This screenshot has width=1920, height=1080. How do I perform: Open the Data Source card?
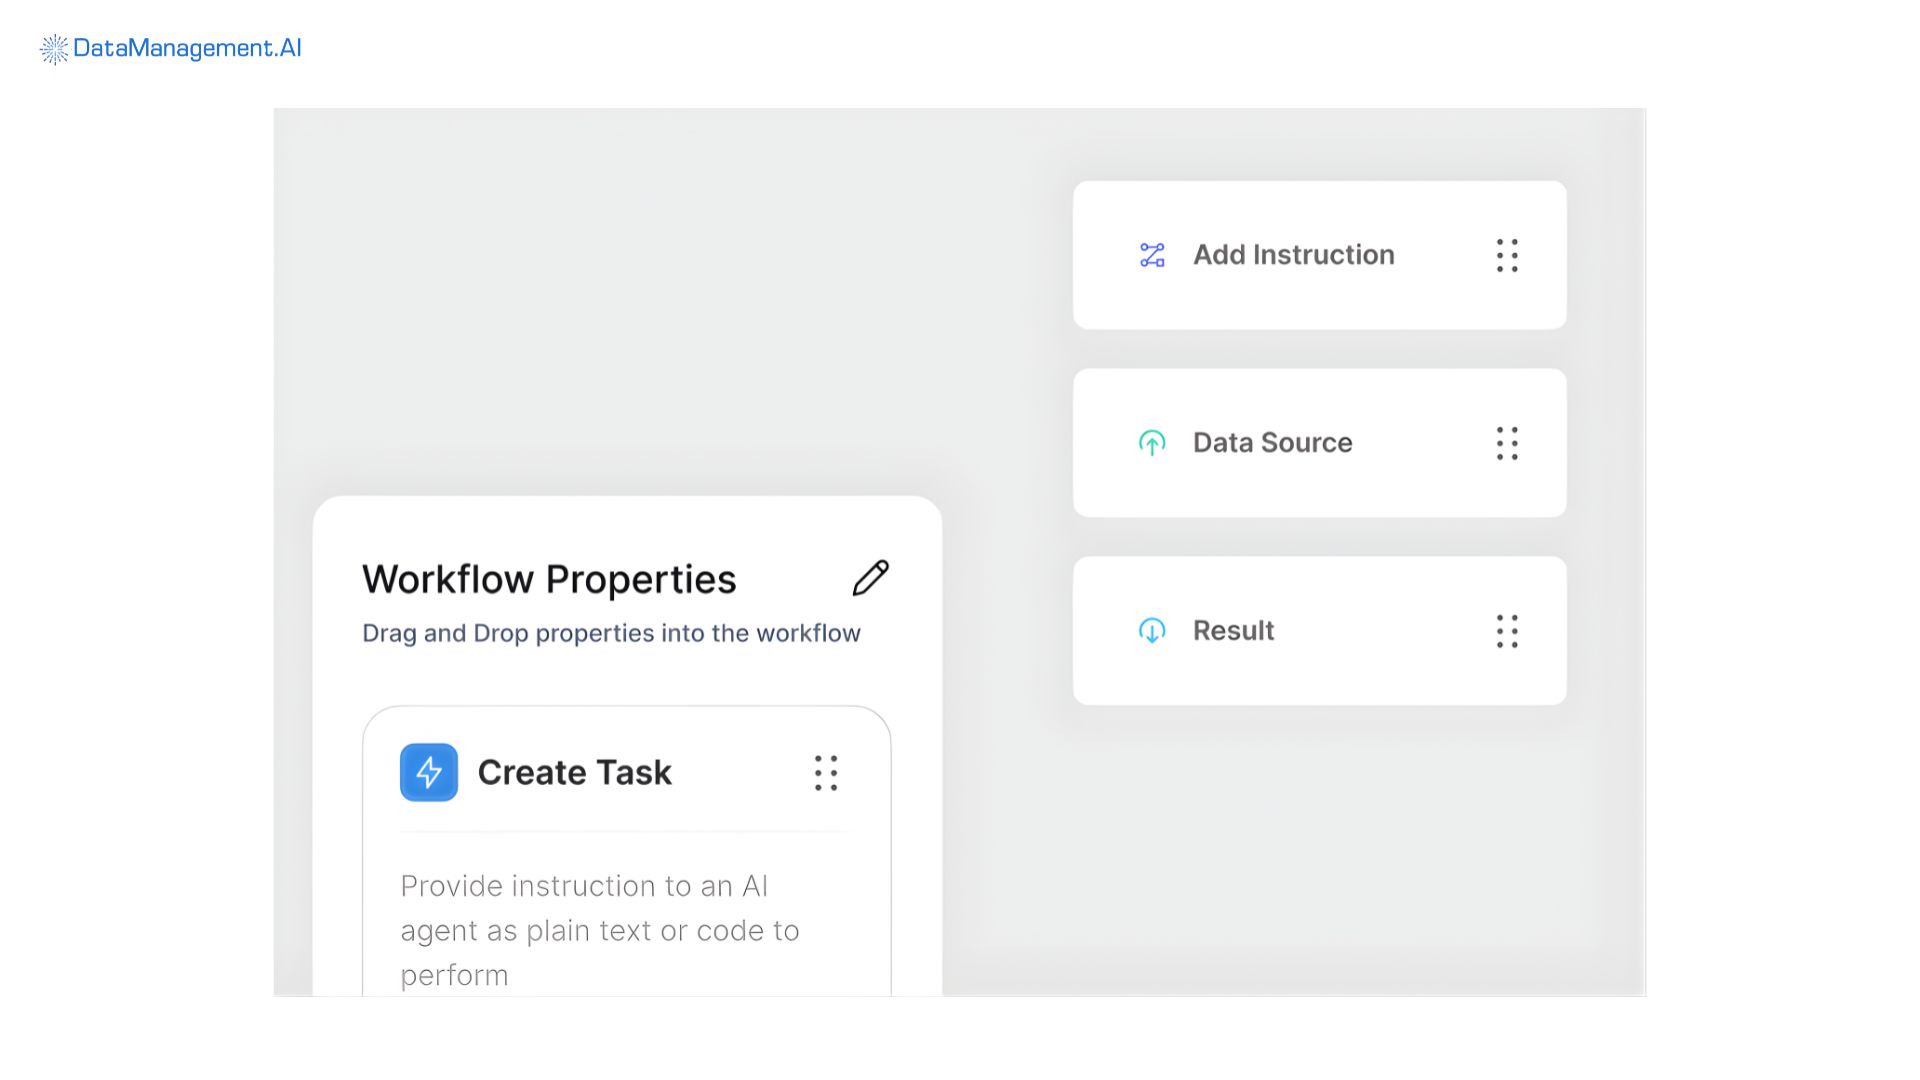tap(1319, 443)
